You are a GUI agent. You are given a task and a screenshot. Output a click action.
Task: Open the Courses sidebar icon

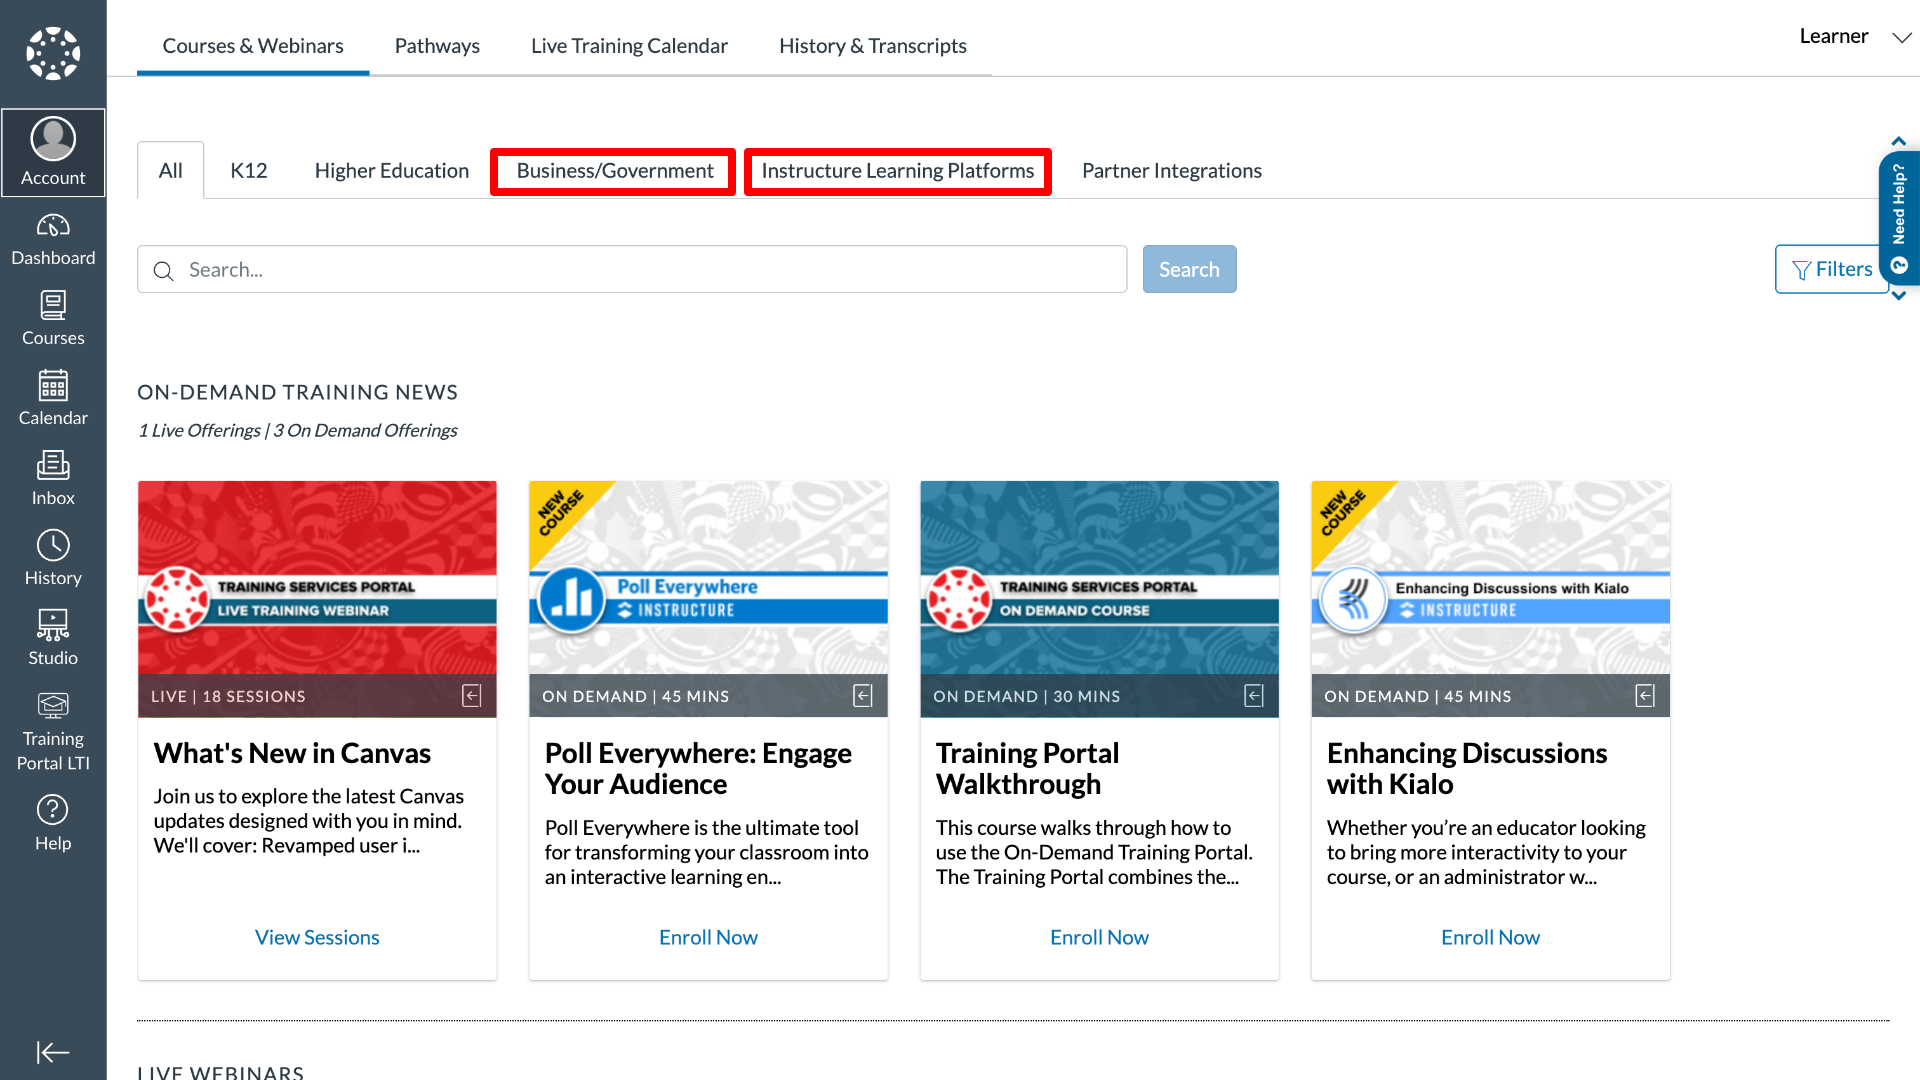pyautogui.click(x=53, y=319)
